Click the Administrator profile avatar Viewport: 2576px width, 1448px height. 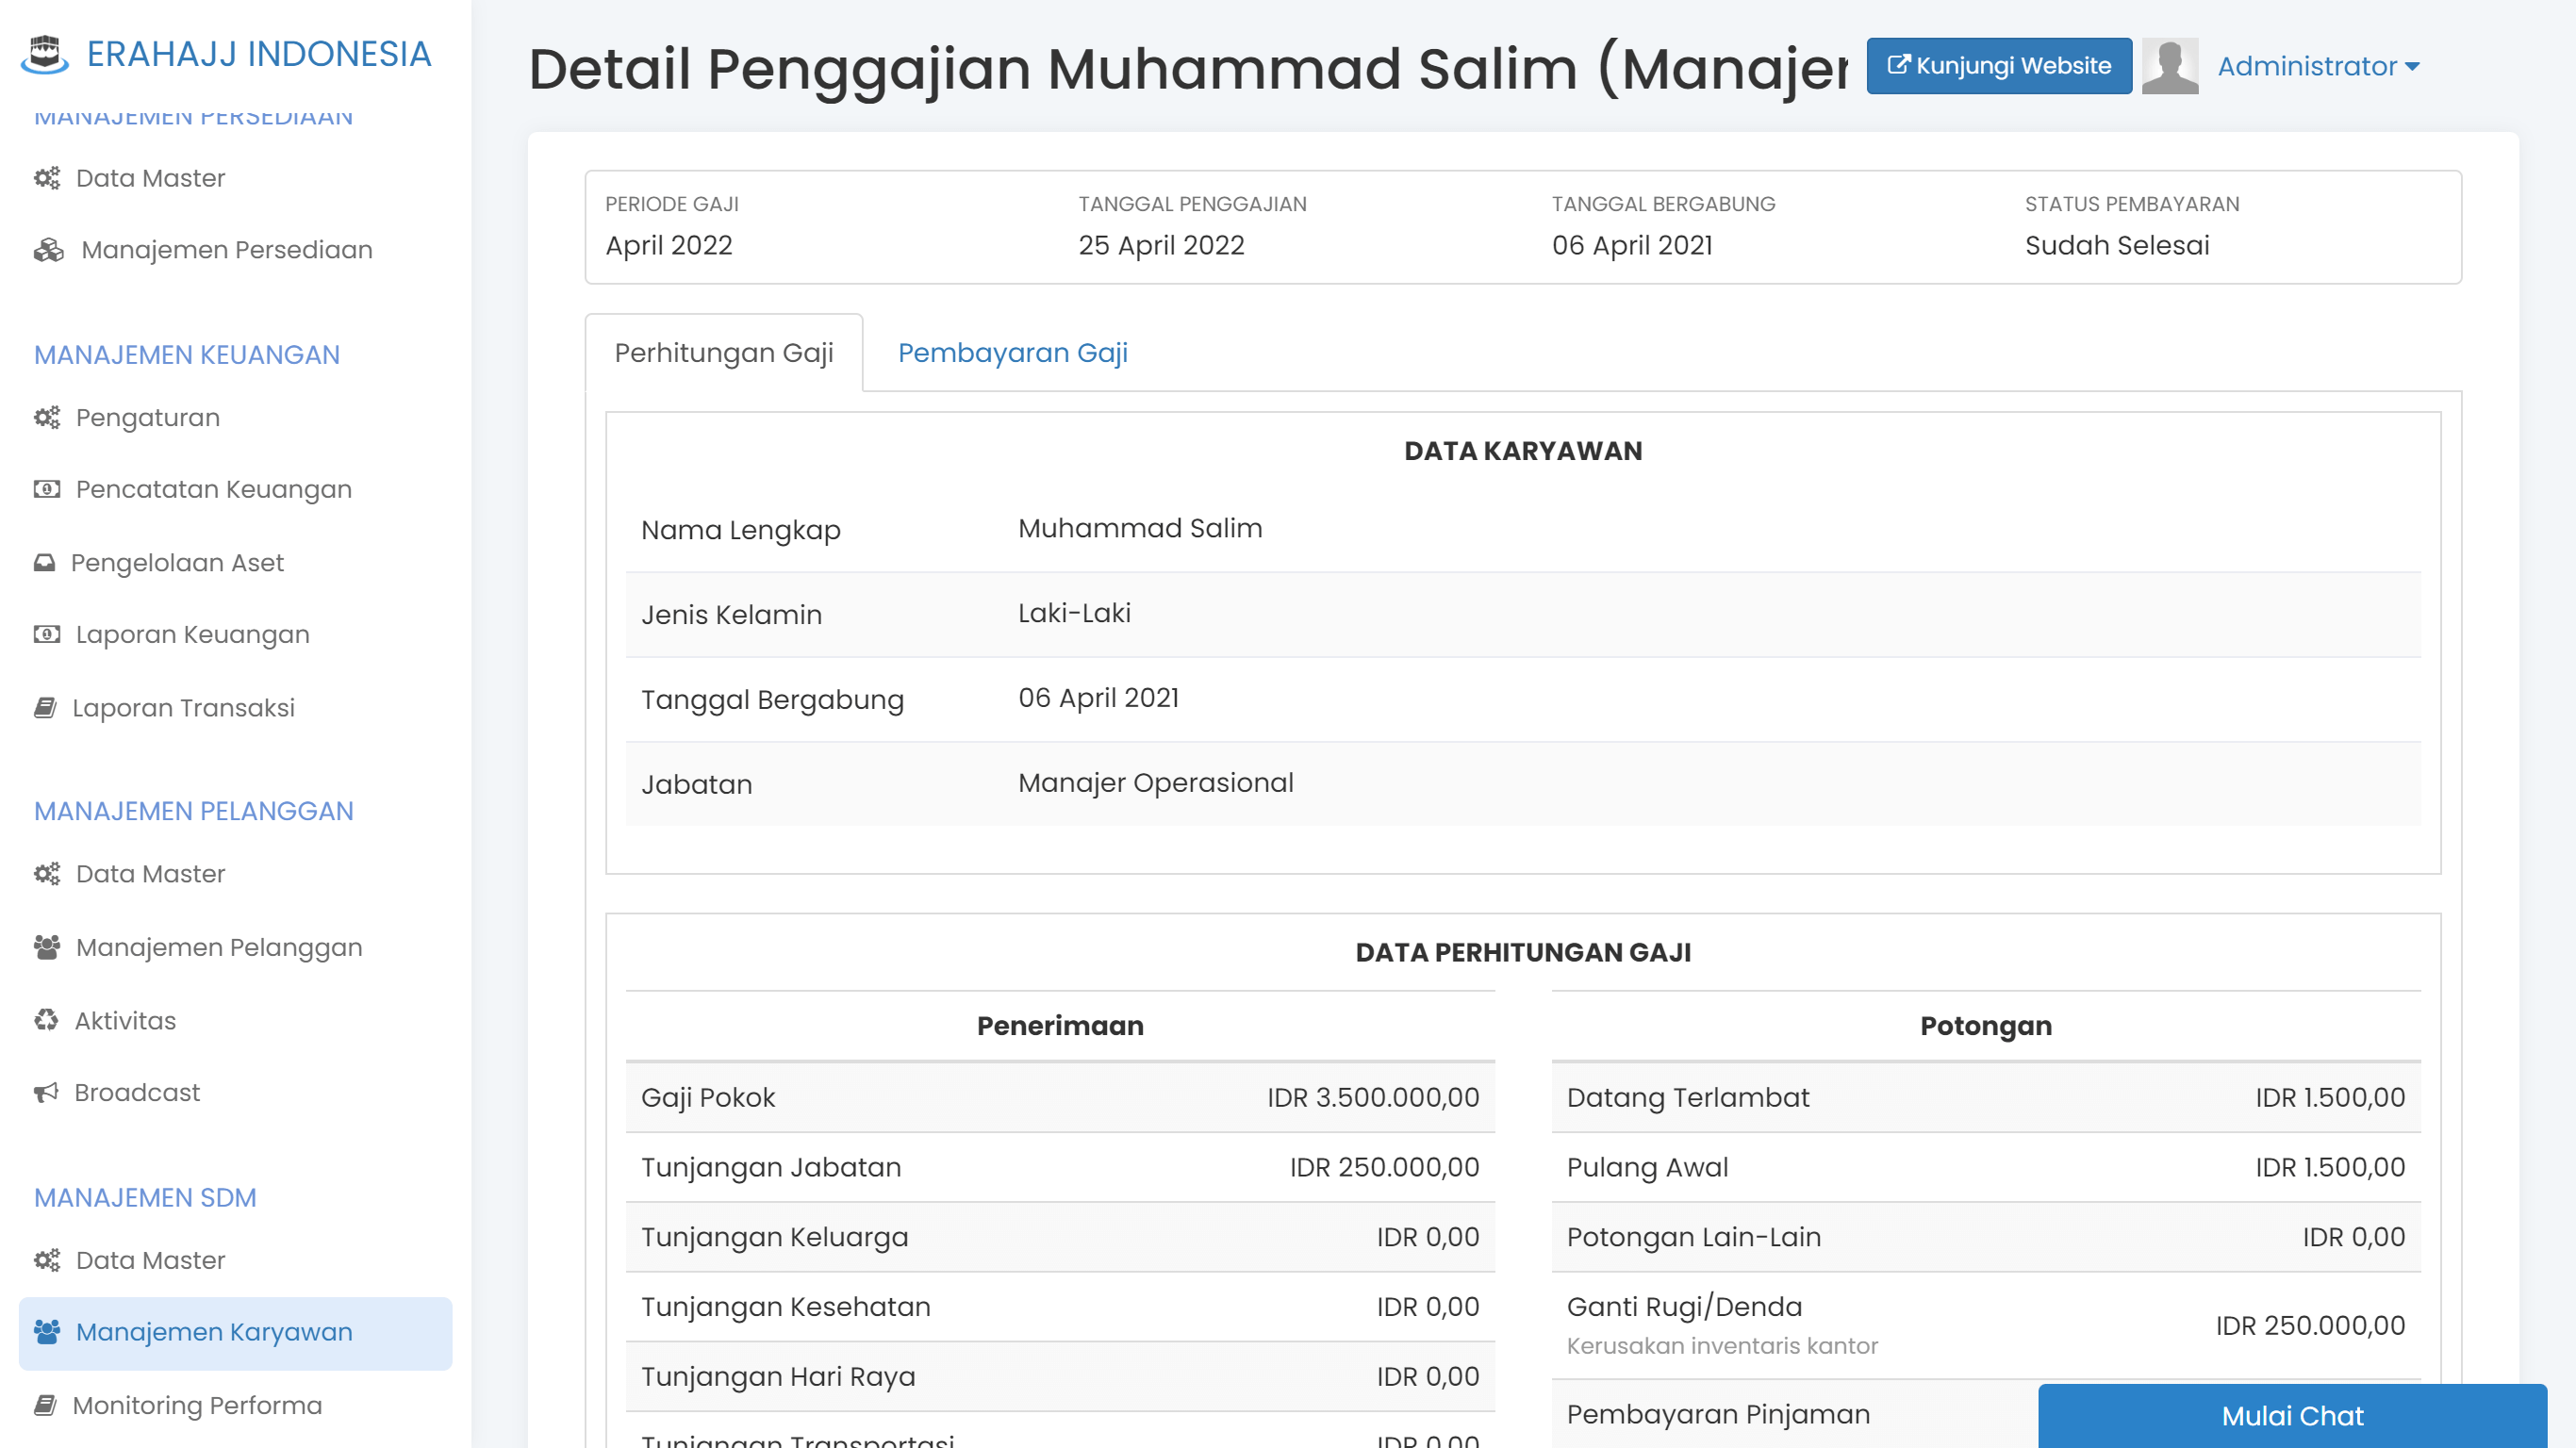coord(2169,65)
